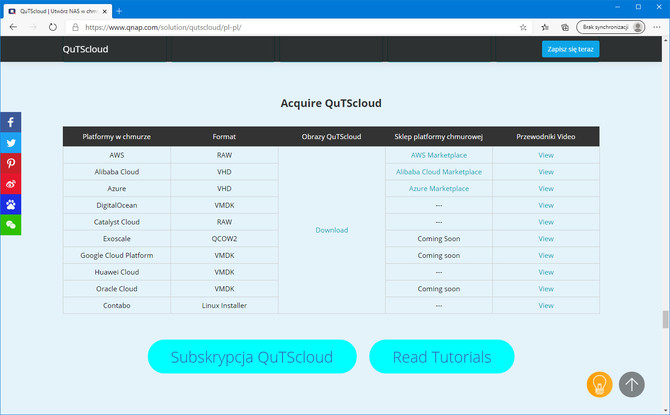View video guide for Oracle Cloud
This screenshot has height=415, width=670.
pos(546,288)
